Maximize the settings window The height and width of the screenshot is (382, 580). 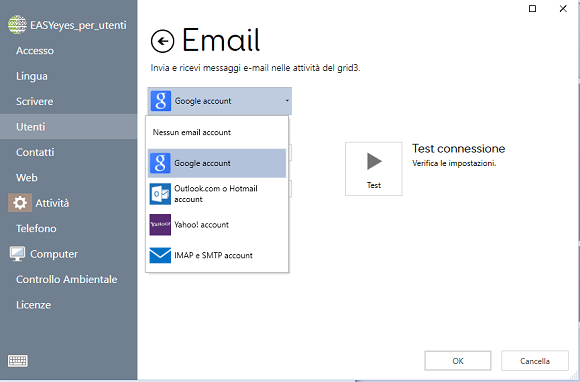tap(532, 9)
